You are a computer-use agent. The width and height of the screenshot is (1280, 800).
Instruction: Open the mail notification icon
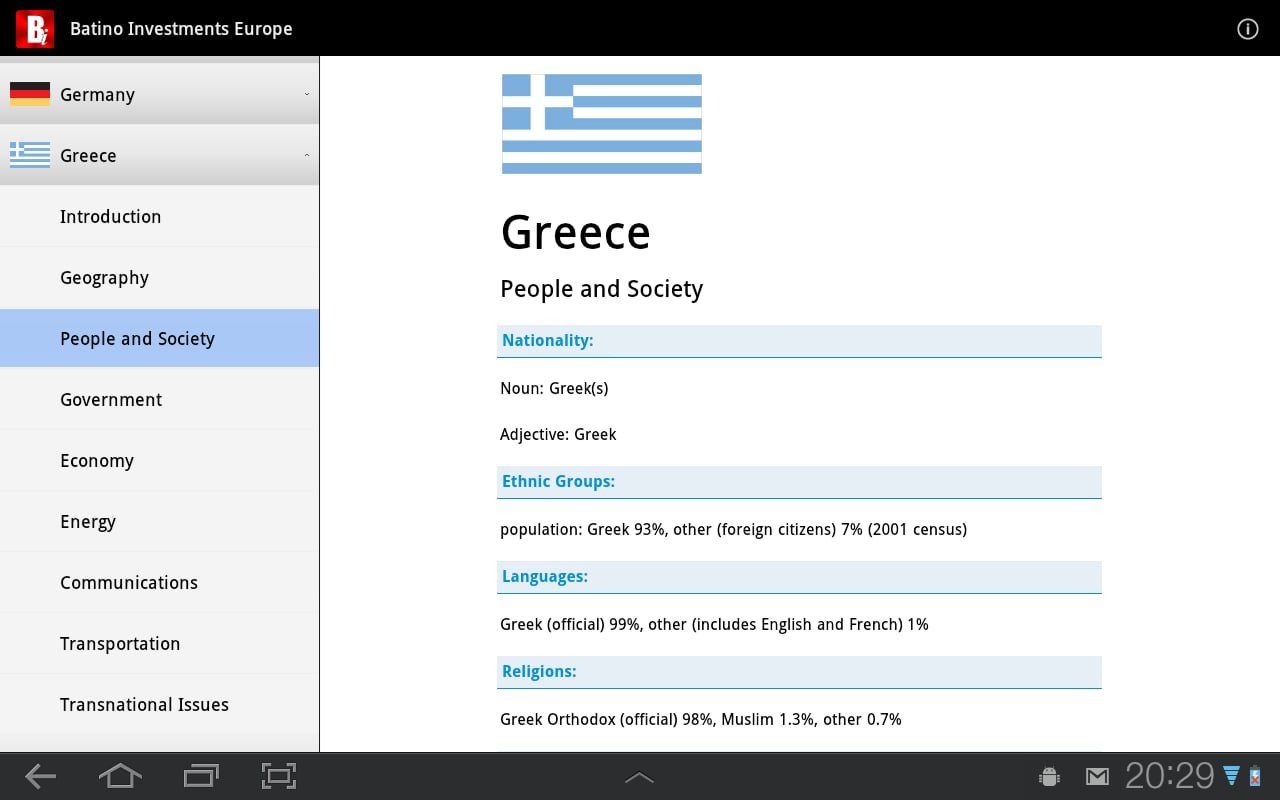tap(1097, 776)
